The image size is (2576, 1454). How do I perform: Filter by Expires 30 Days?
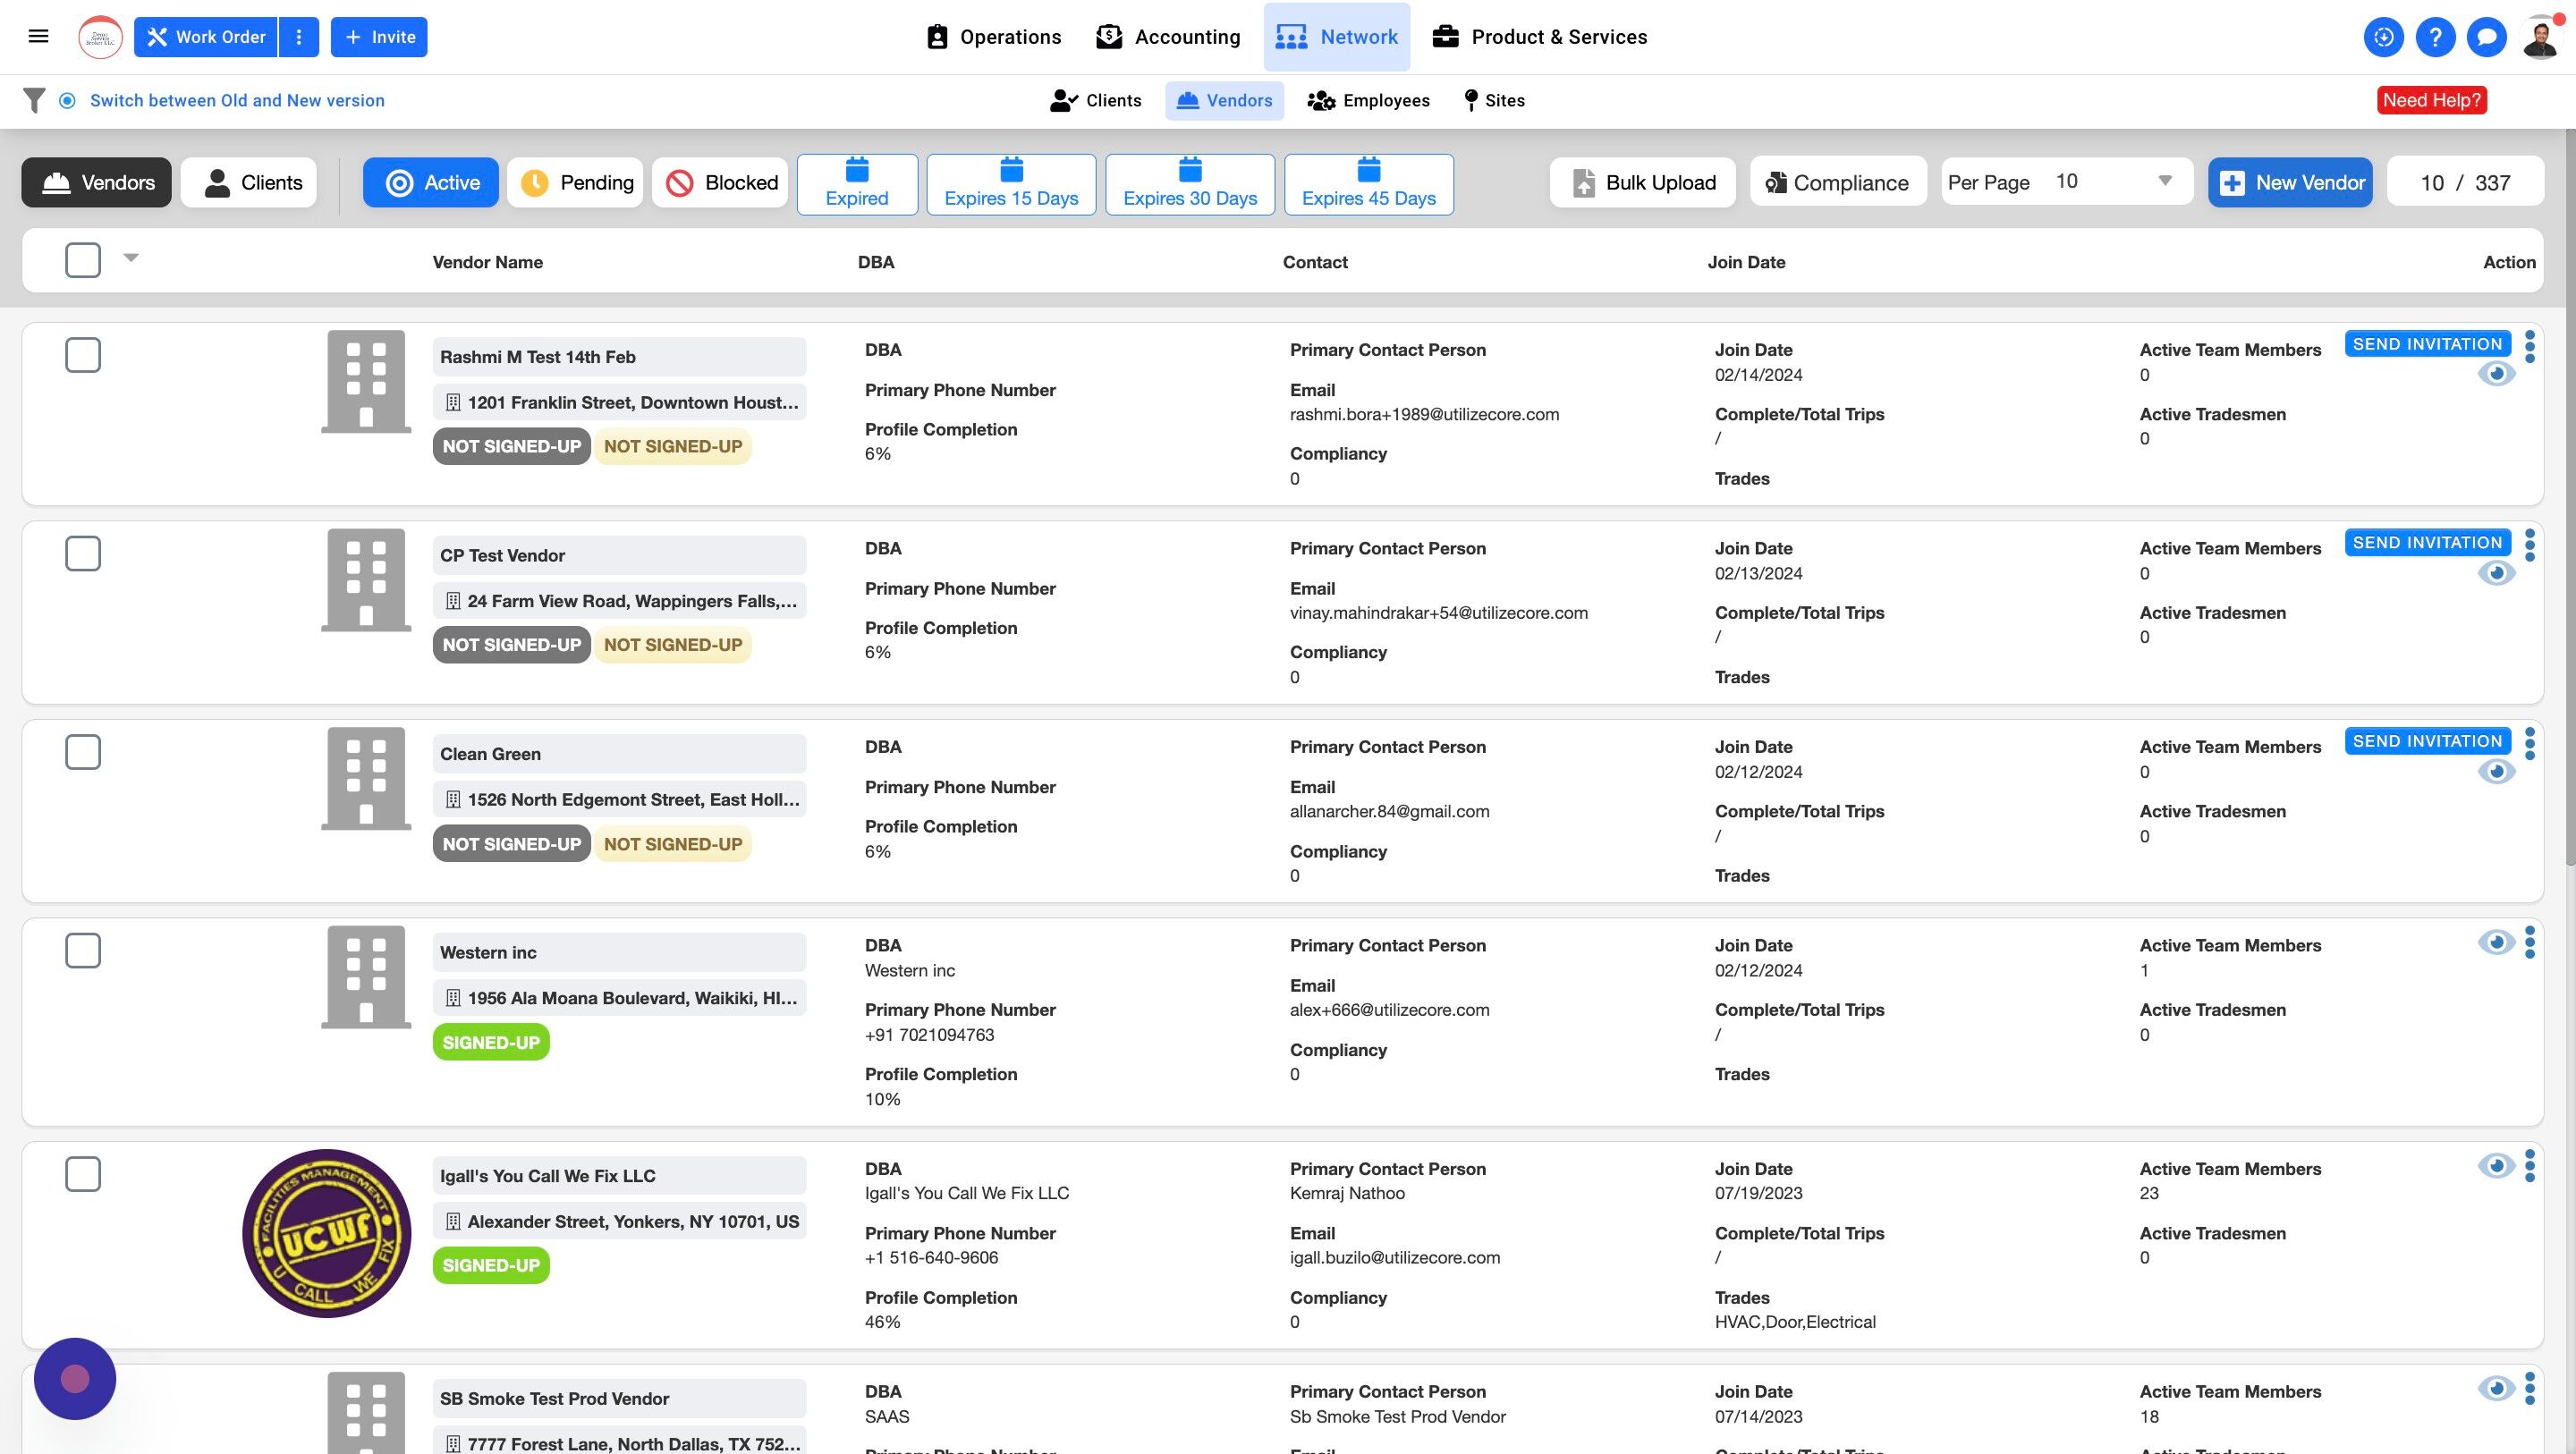tap(1189, 184)
